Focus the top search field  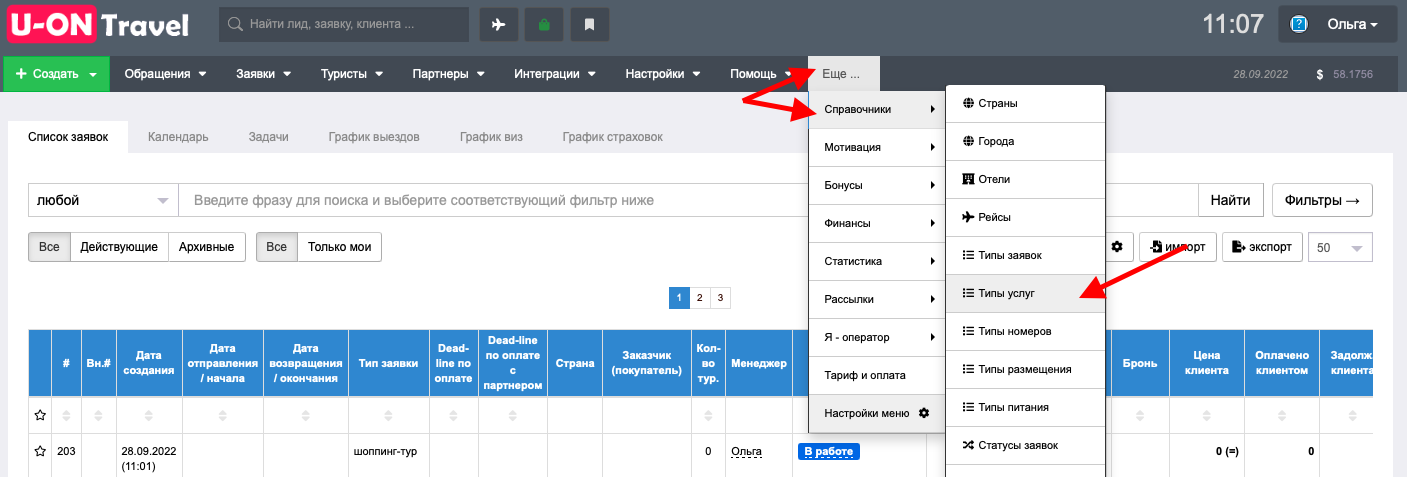(x=344, y=25)
